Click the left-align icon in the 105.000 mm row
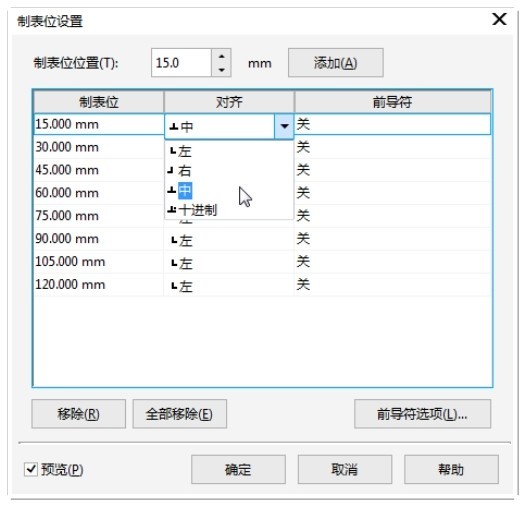The image size is (525, 506). (174, 263)
